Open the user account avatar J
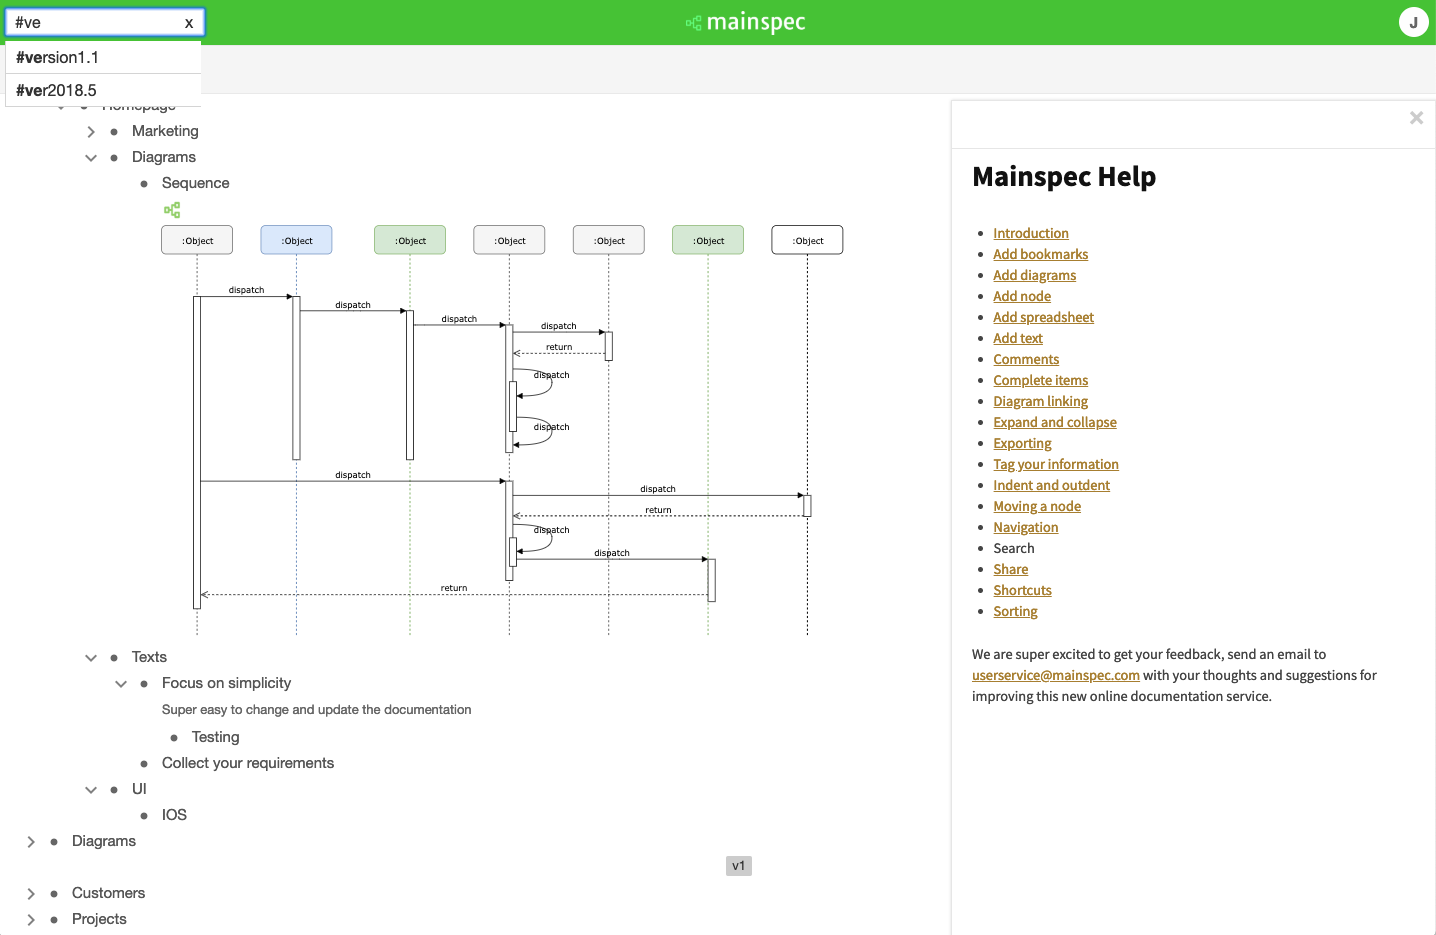Screen dimensions: 1436x935 tap(1413, 22)
